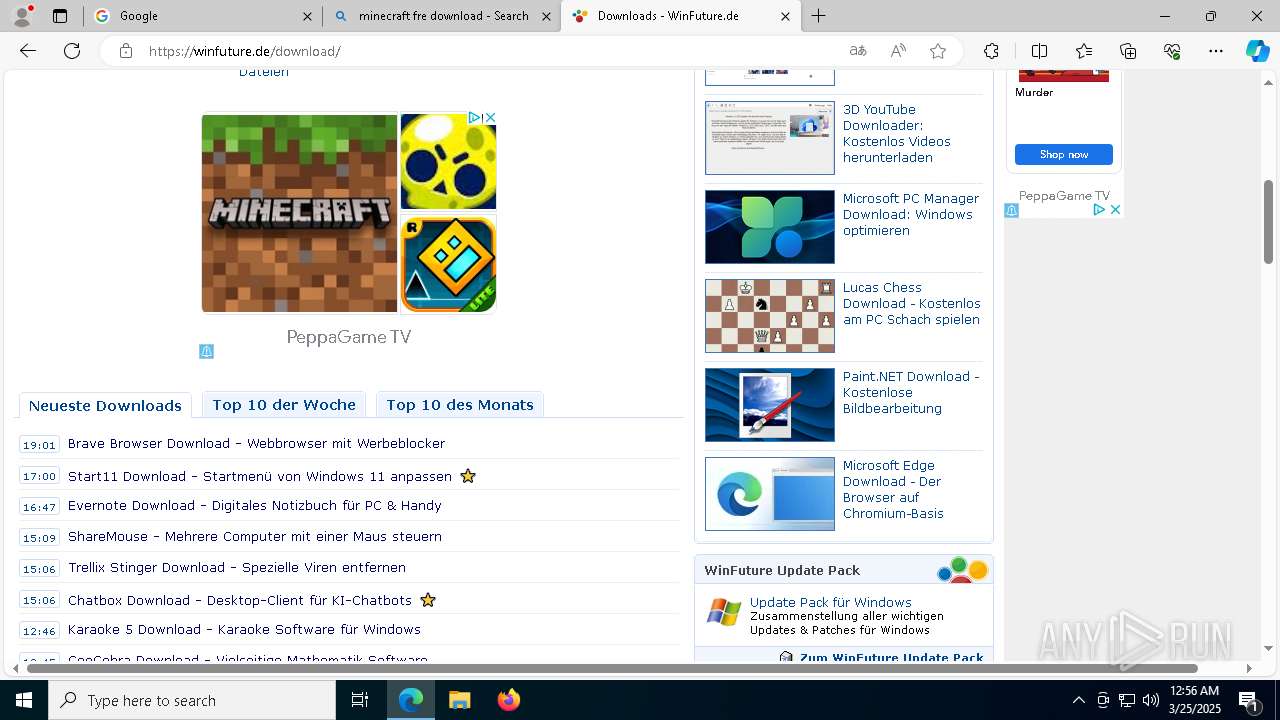
Task: Open Karaoke 5 Download link
Action: tap(244, 629)
